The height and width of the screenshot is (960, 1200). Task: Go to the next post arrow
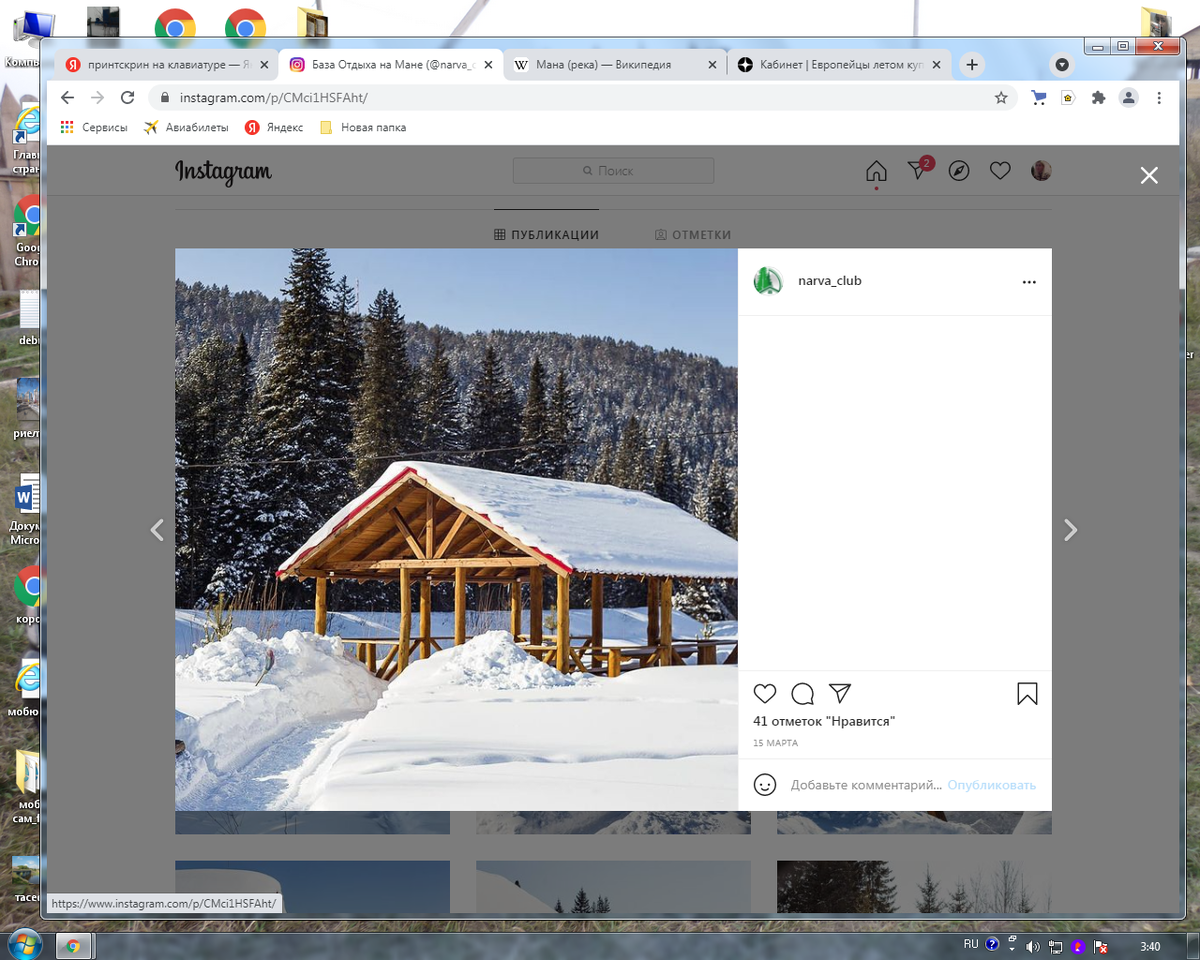[x=1070, y=530]
